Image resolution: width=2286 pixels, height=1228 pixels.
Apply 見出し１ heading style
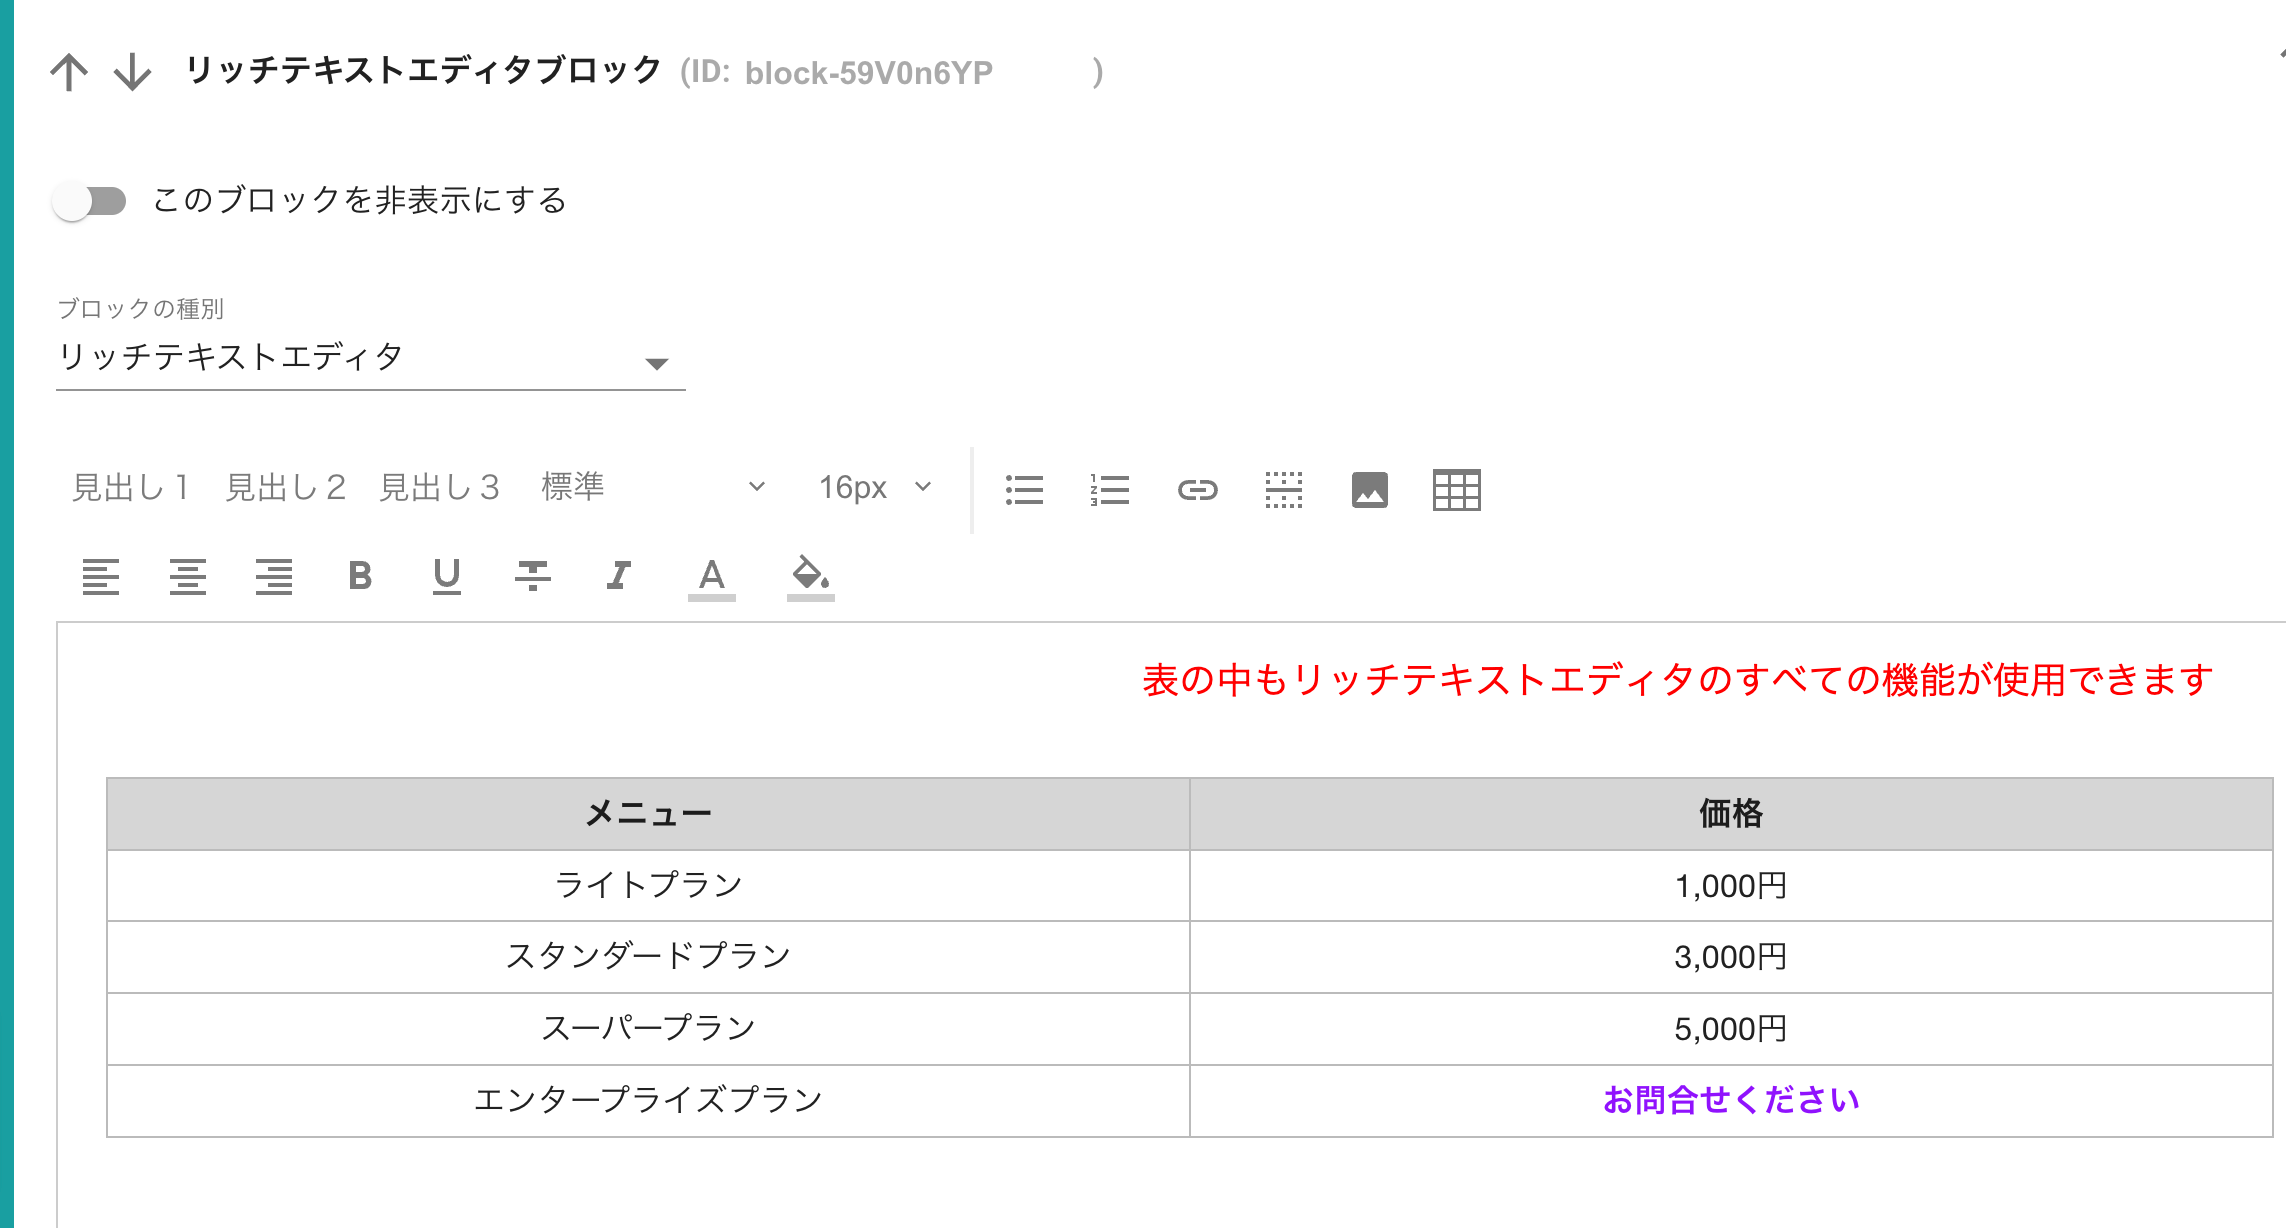(131, 487)
